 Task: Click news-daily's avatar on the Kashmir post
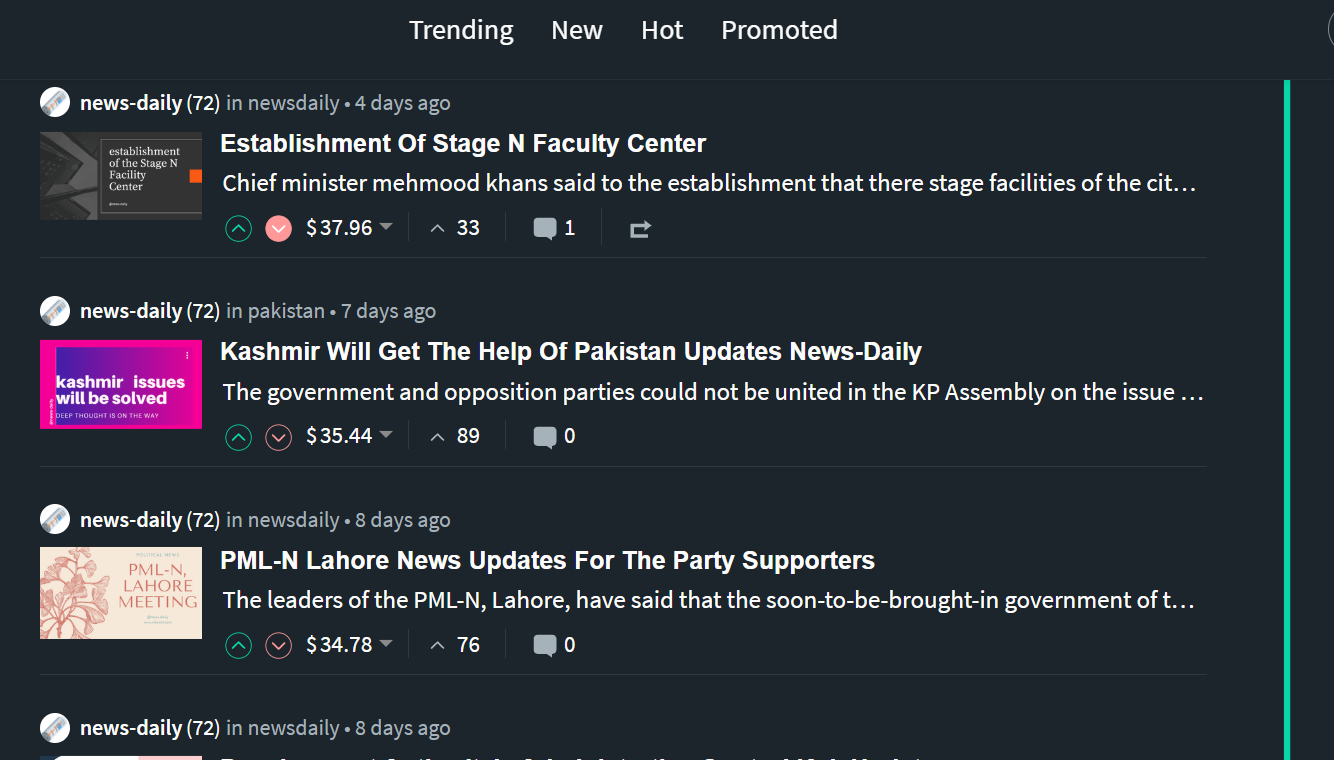(x=55, y=311)
